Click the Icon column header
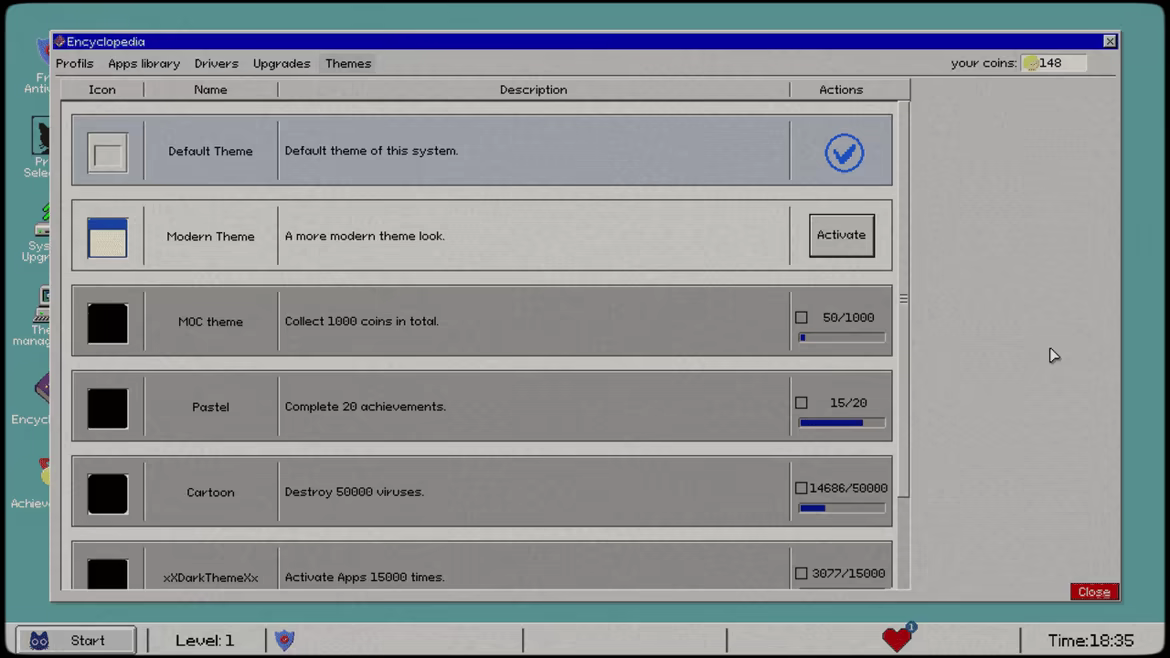 point(102,90)
